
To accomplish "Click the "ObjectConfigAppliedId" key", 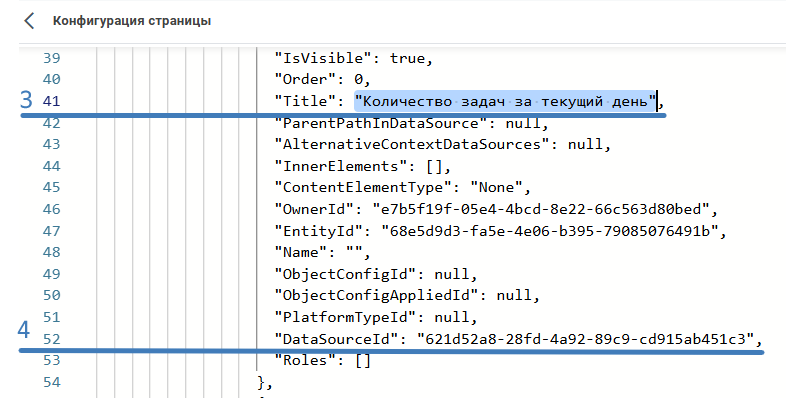I will tap(376, 296).
